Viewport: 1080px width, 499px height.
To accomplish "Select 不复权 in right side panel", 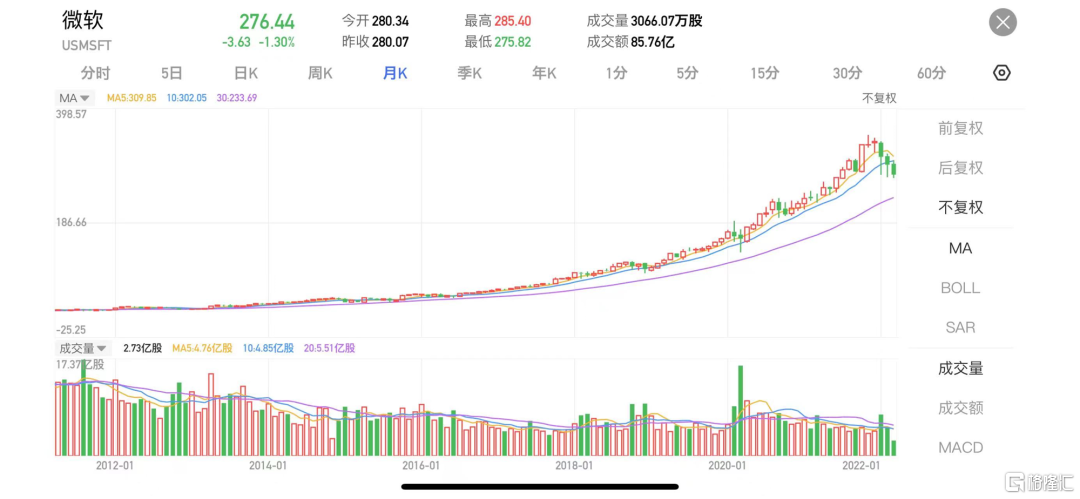I will point(960,207).
